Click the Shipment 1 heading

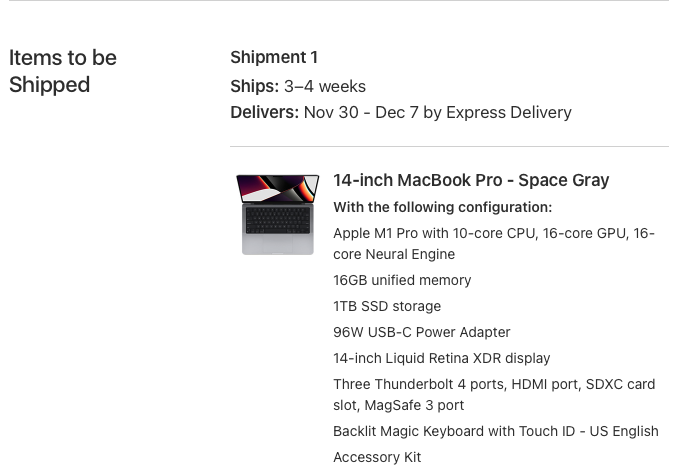pos(274,57)
